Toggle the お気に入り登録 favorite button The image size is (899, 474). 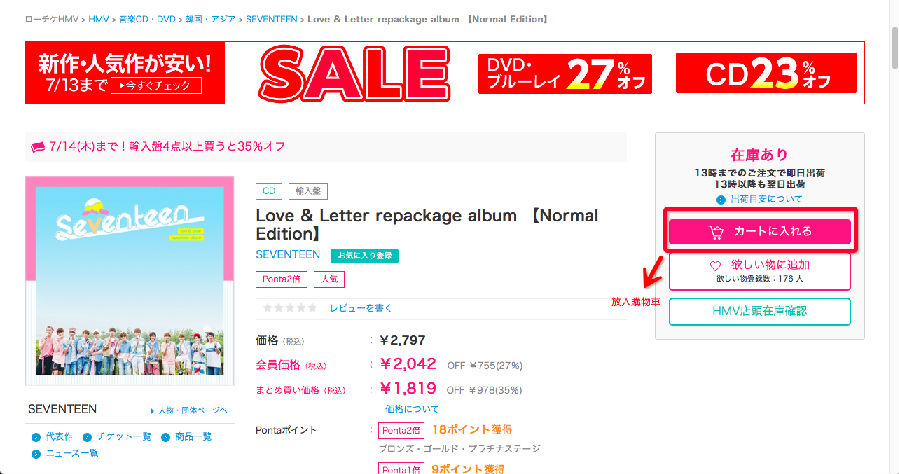tap(365, 256)
